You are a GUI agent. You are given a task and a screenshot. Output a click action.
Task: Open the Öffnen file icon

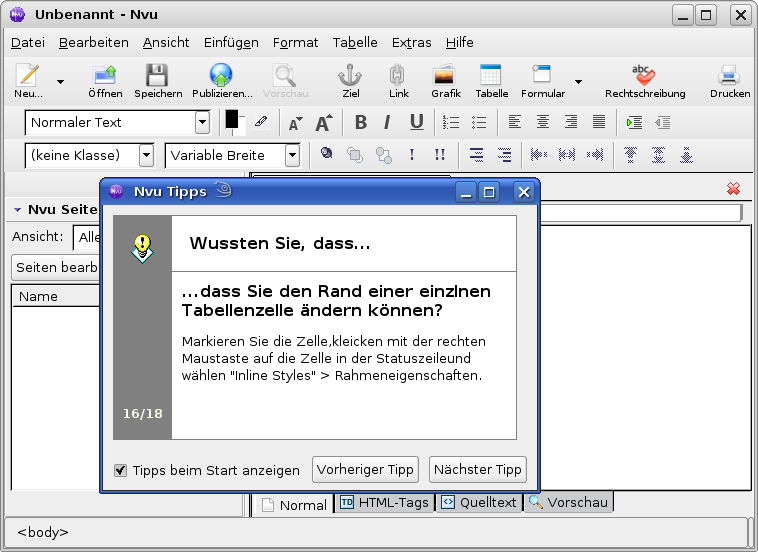click(105, 80)
